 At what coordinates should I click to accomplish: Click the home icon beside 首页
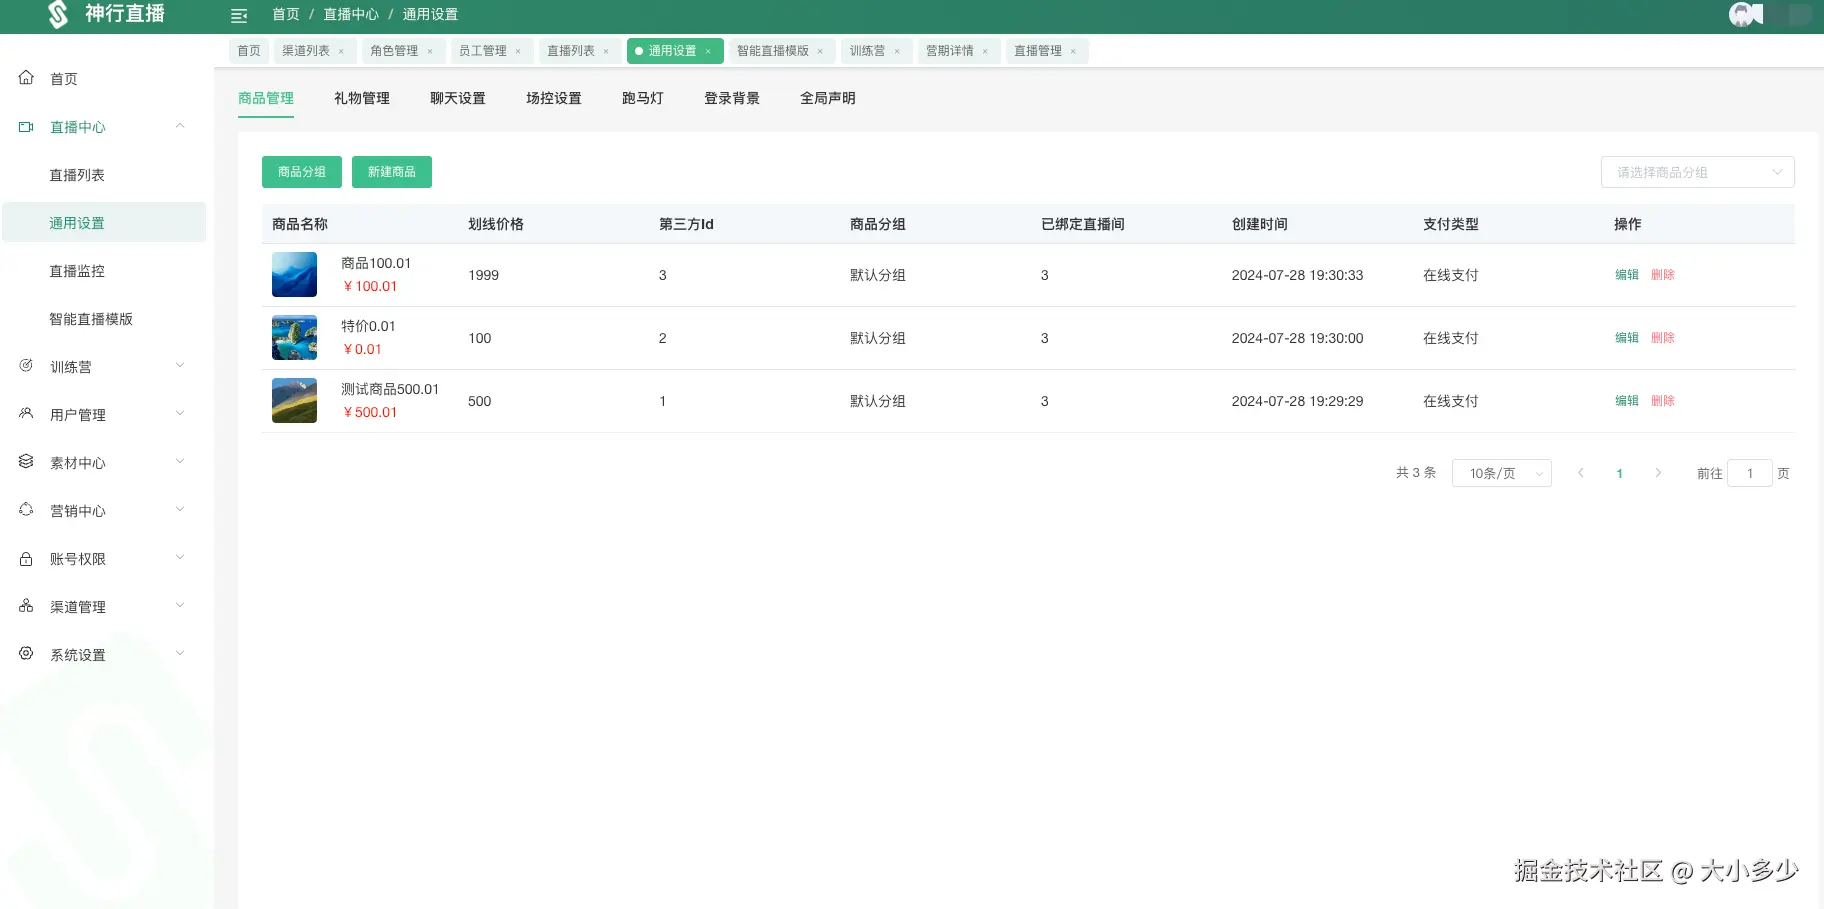coord(26,78)
